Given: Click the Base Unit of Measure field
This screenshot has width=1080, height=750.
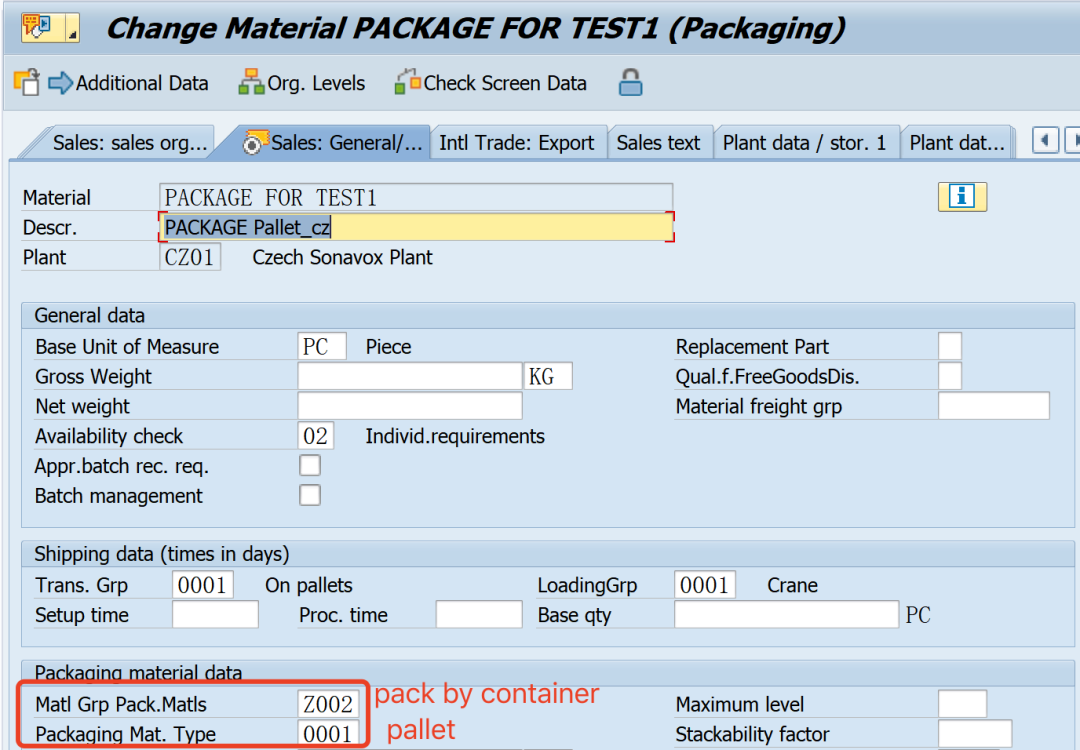Looking at the screenshot, I should pos(322,346).
